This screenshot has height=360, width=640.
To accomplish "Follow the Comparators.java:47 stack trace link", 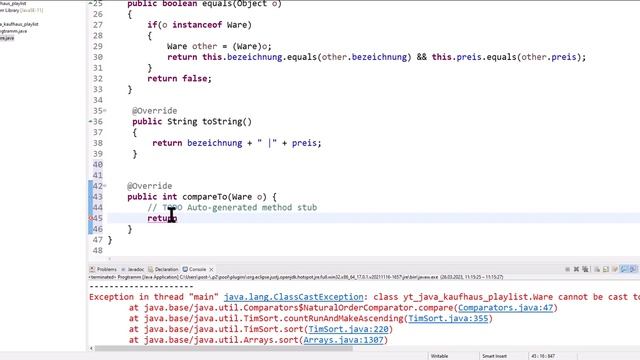I will coord(505,308).
